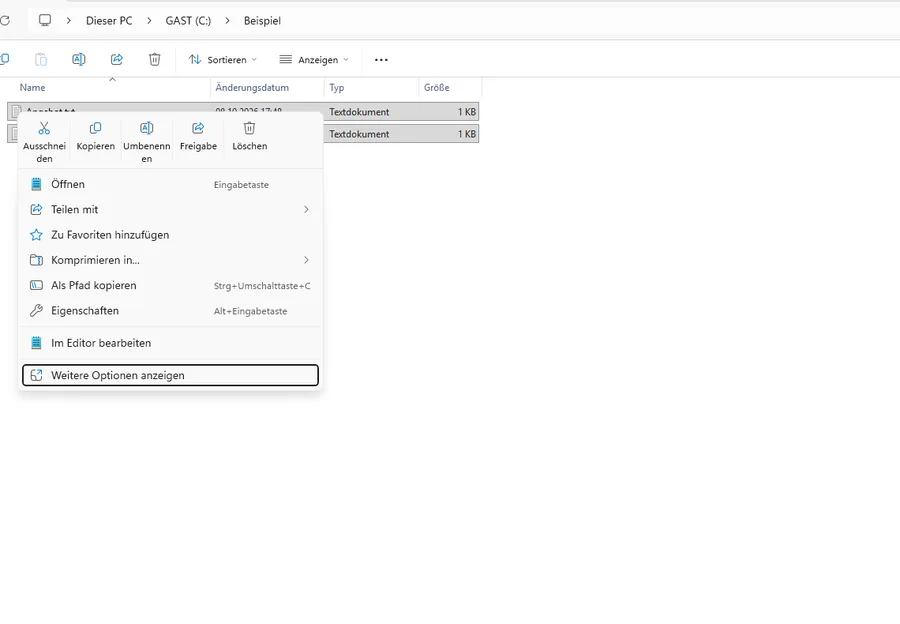Open Eigenschaften from the context menu

click(x=170, y=311)
